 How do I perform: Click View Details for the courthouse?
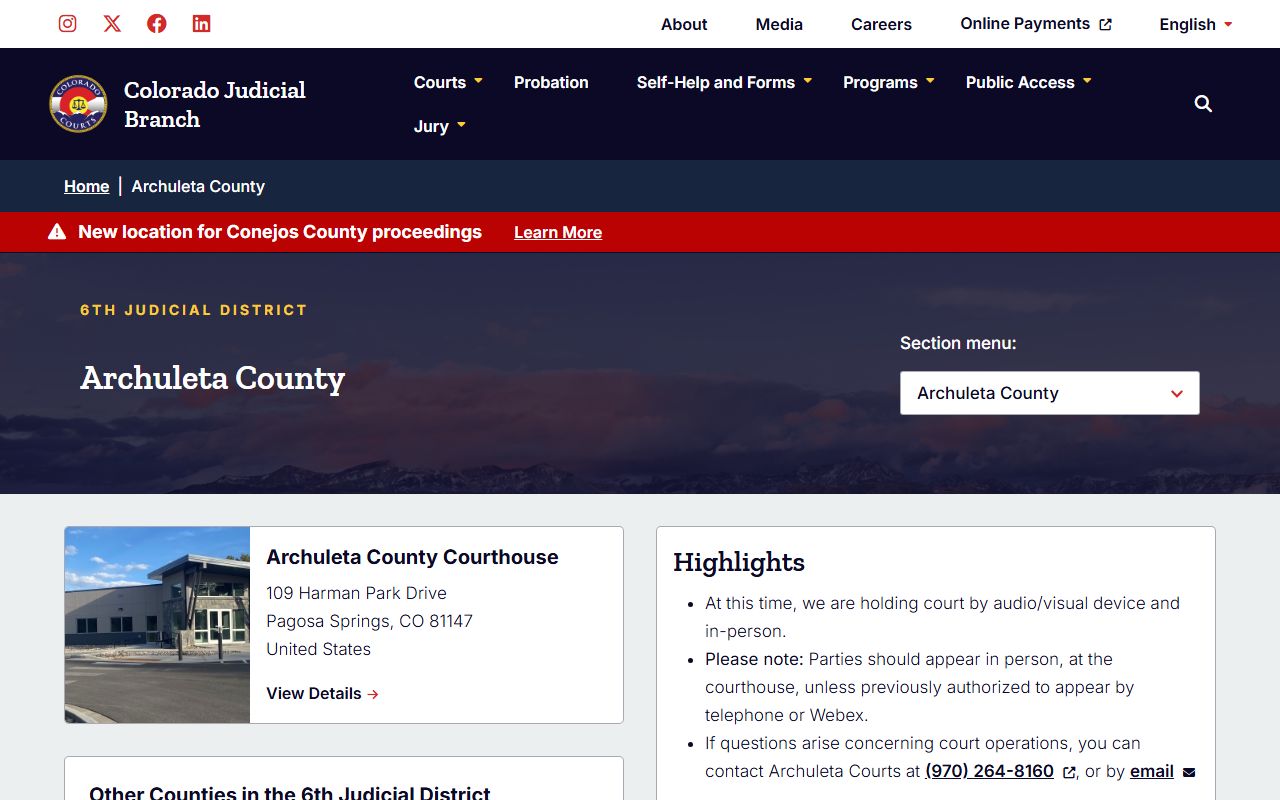[322, 693]
